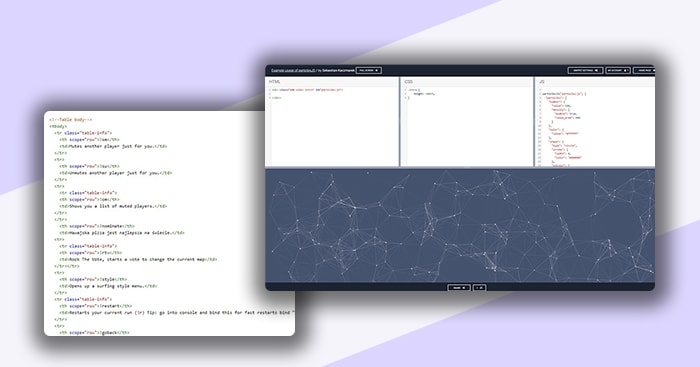Select the JS panel header
The width and height of the screenshot is (700, 367).
point(595,82)
